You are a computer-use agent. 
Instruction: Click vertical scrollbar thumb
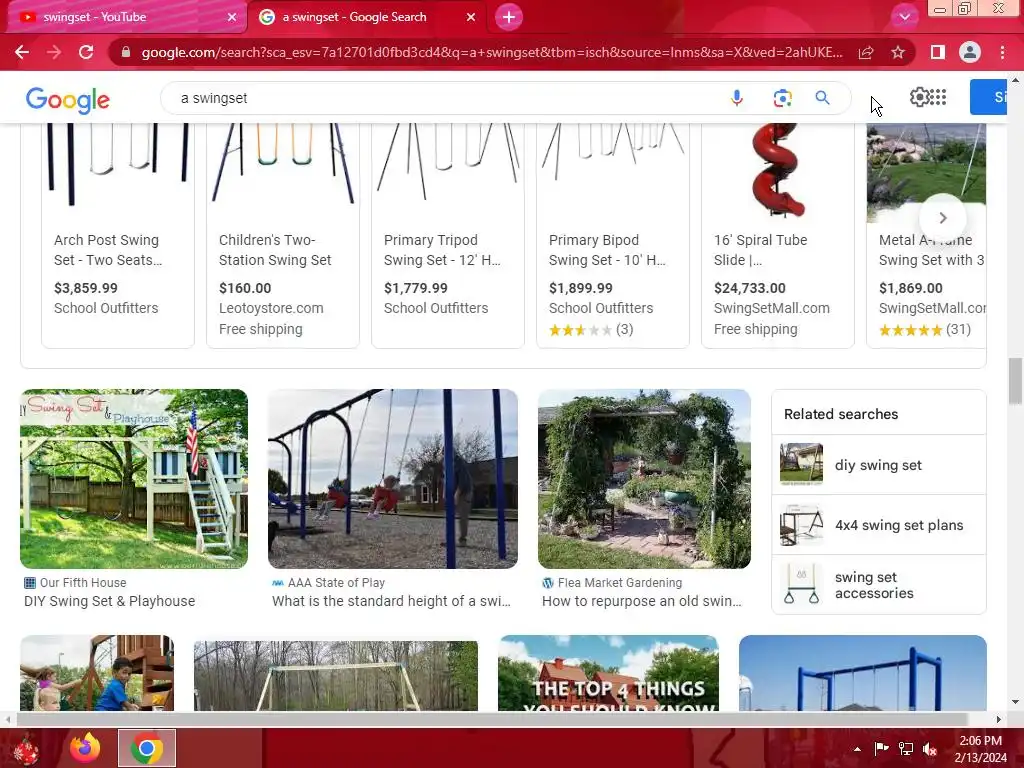pos(1015,381)
